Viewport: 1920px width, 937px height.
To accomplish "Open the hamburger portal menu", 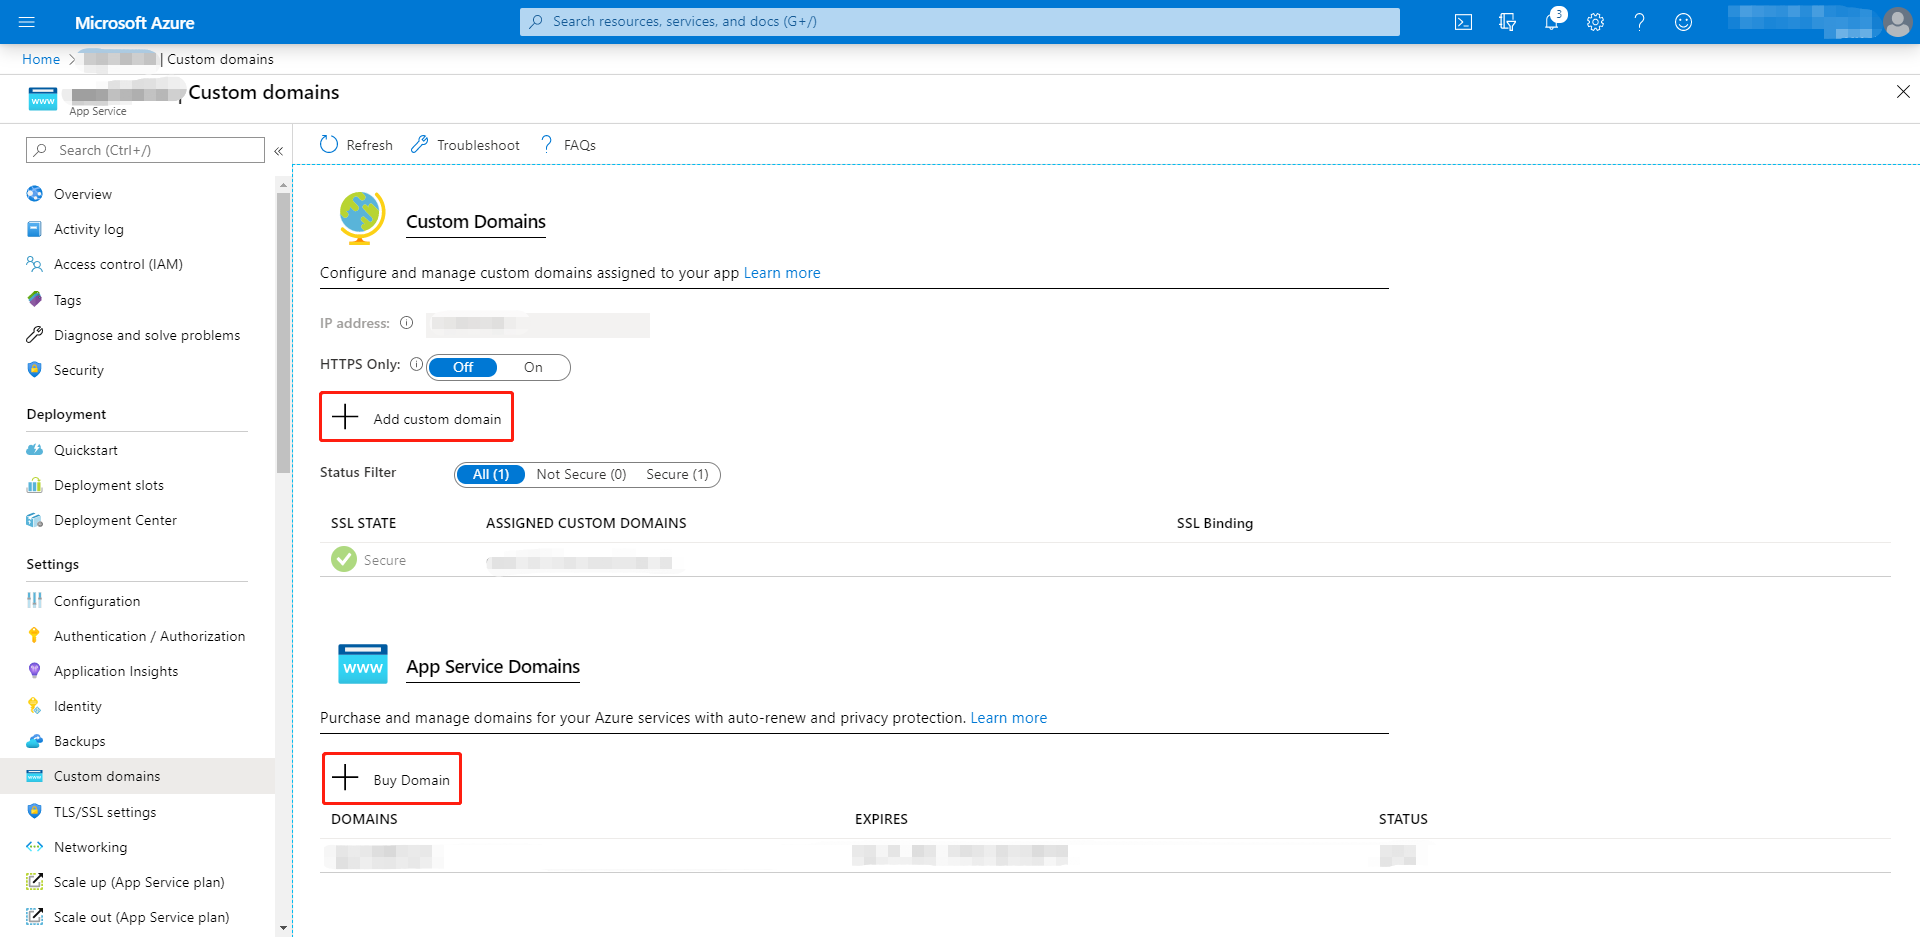I will coord(27,22).
